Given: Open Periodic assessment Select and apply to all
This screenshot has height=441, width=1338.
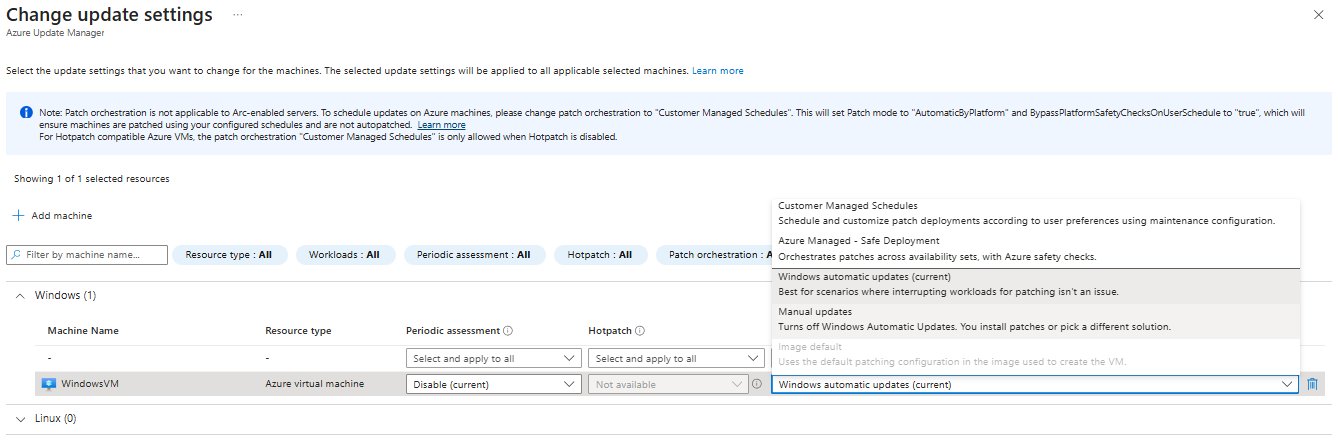Looking at the screenshot, I should click(494, 358).
